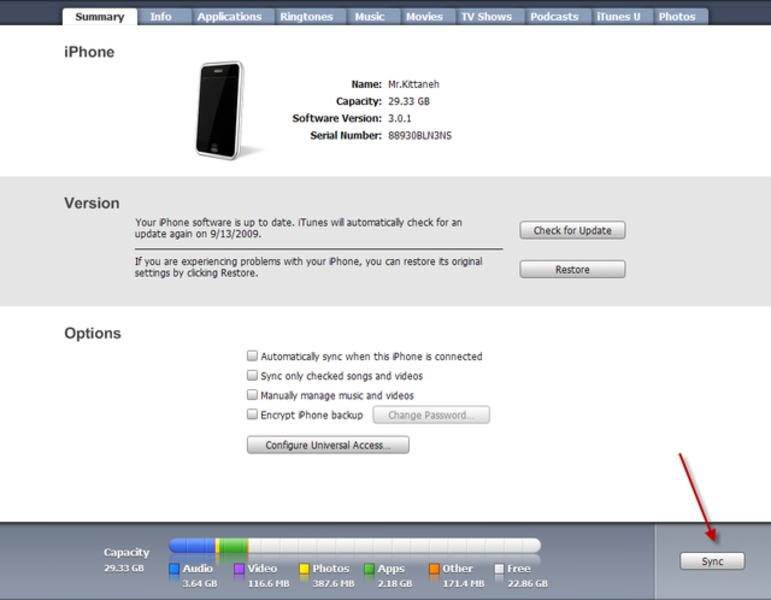The height and width of the screenshot is (600, 771).
Task: Check Sync only checked songs and videos
Action: click(x=252, y=376)
